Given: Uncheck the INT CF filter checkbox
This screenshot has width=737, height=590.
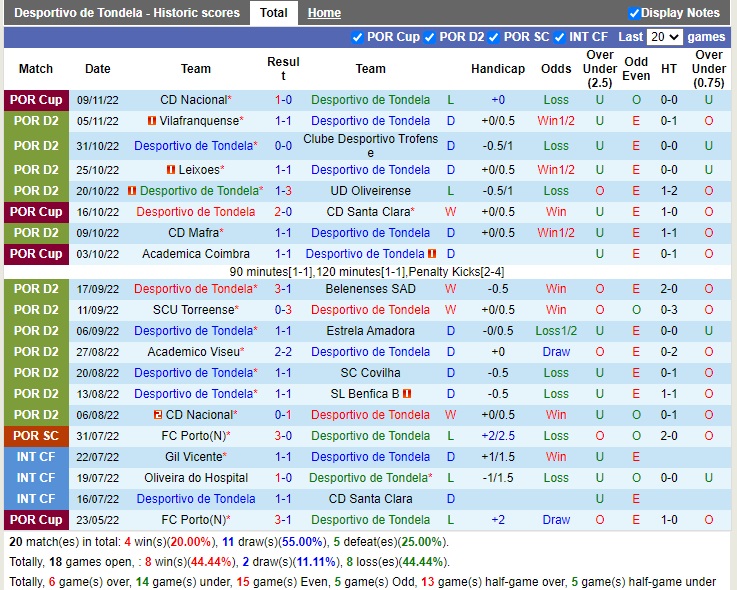Looking at the screenshot, I should click(559, 37).
